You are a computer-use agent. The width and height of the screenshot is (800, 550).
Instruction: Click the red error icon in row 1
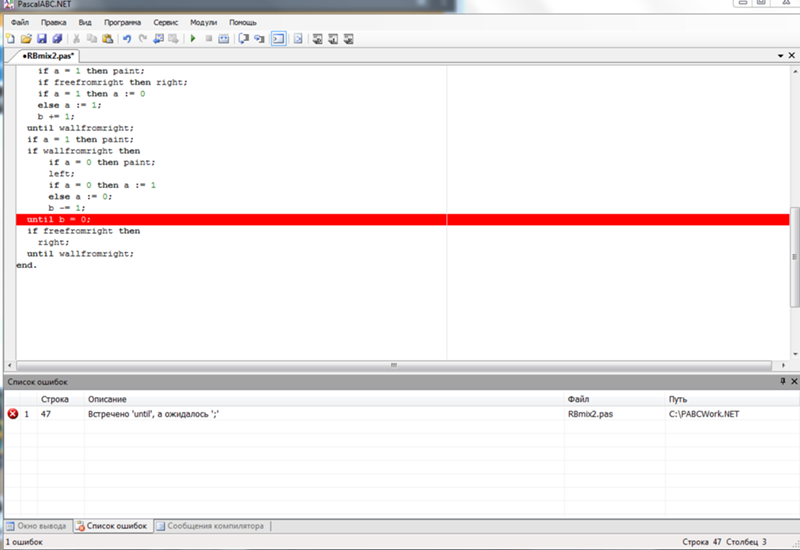(x=13, y=414)
